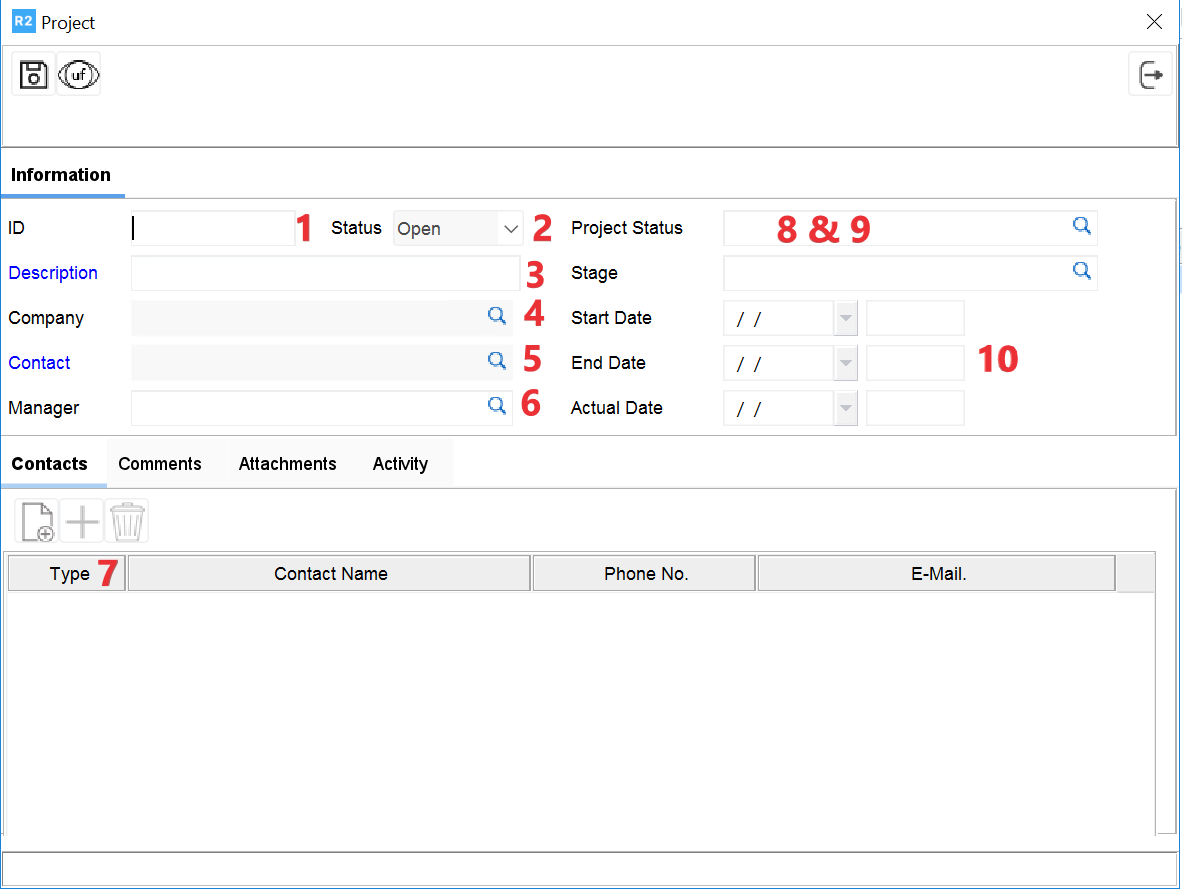Viewport: 1182px width, 891px height.
Task: Click the new document icon in Contacts toolbar
Action: pyautogui.click(x=38, y=522)
